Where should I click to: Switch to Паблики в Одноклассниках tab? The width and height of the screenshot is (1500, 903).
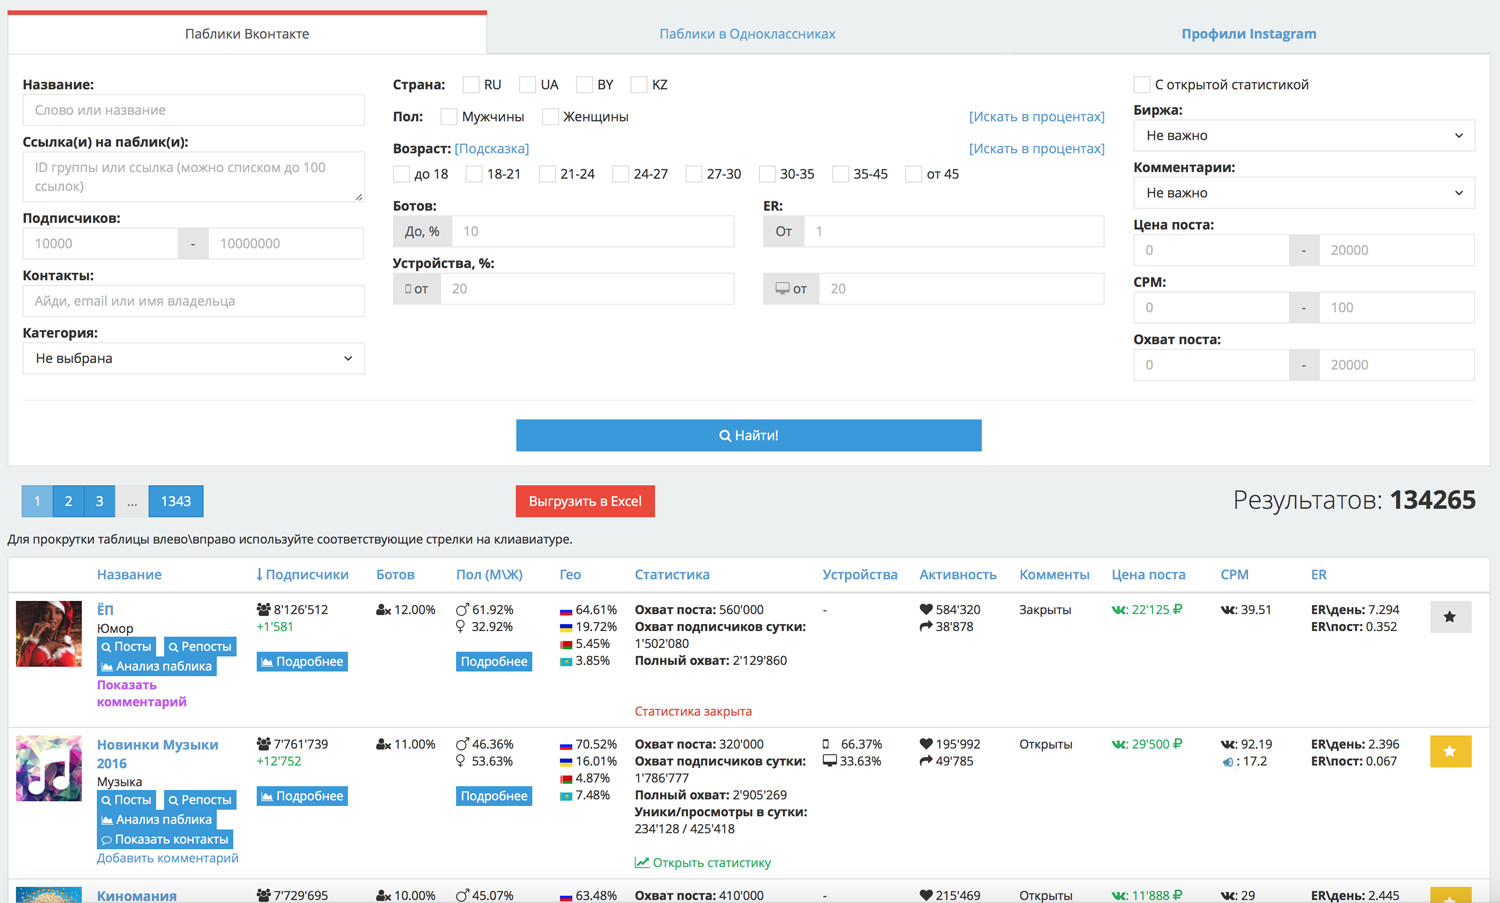click(x=747, y=34)
